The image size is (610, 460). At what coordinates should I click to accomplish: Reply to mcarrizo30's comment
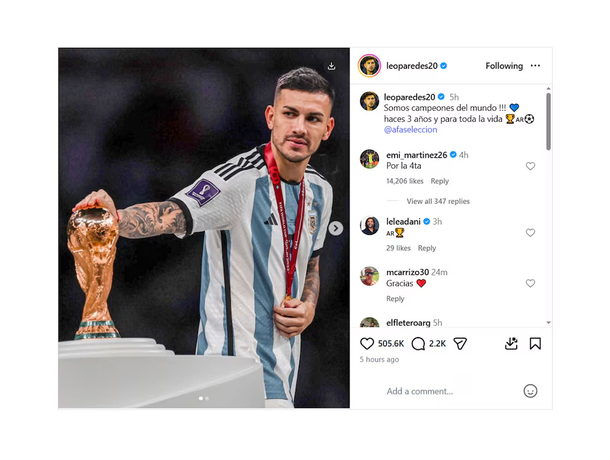[x=395, y=299]
